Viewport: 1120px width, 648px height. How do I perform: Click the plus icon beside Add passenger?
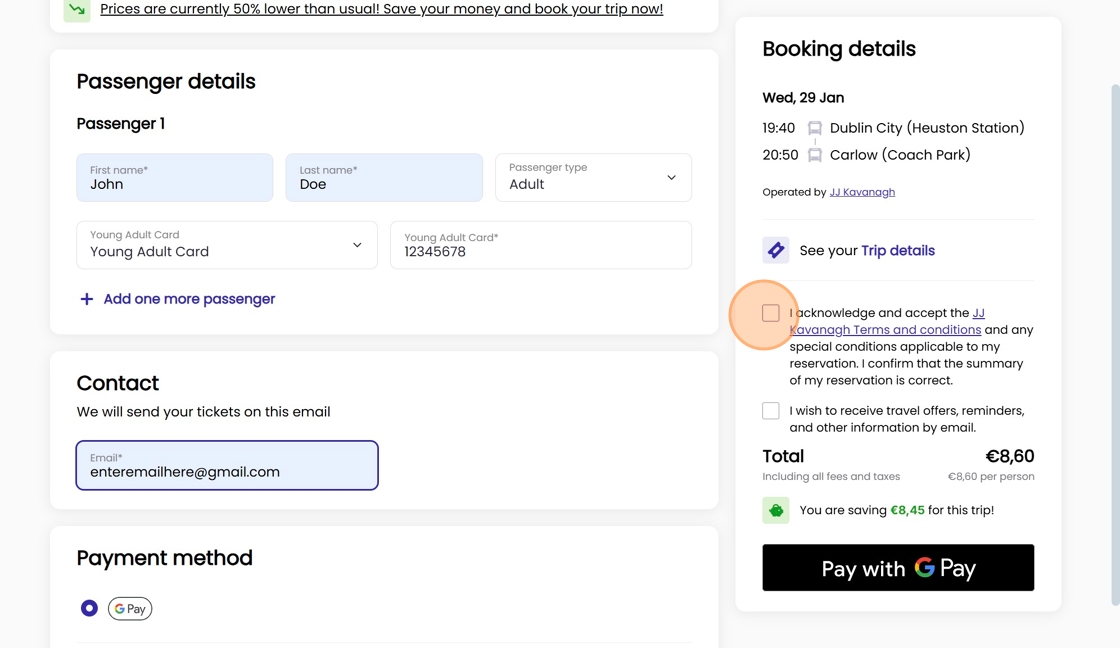(87, 299)
